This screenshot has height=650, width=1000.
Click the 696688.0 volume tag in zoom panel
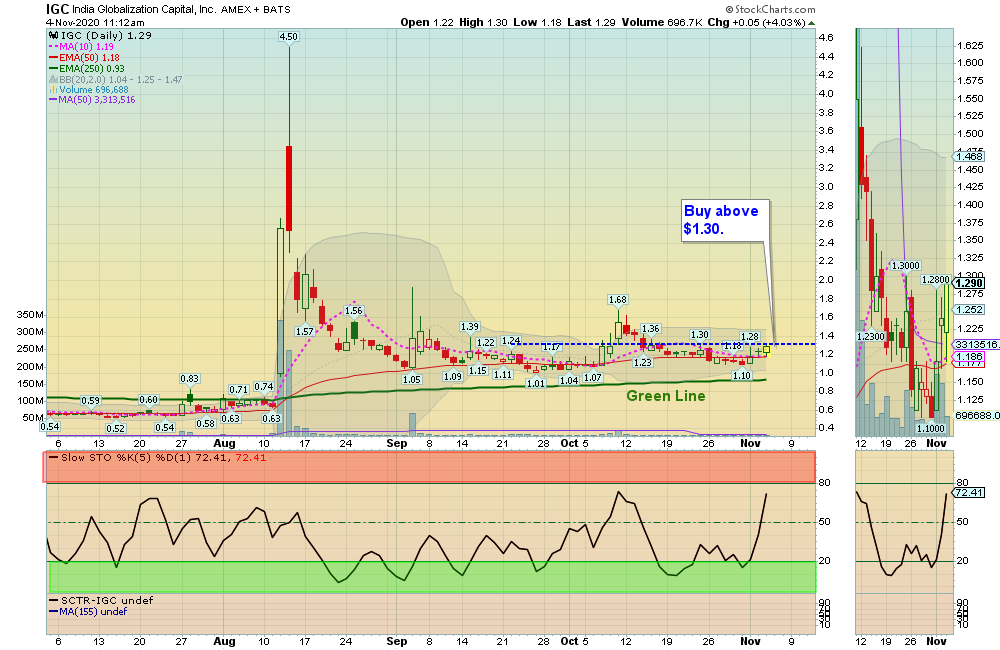point(976,415)
